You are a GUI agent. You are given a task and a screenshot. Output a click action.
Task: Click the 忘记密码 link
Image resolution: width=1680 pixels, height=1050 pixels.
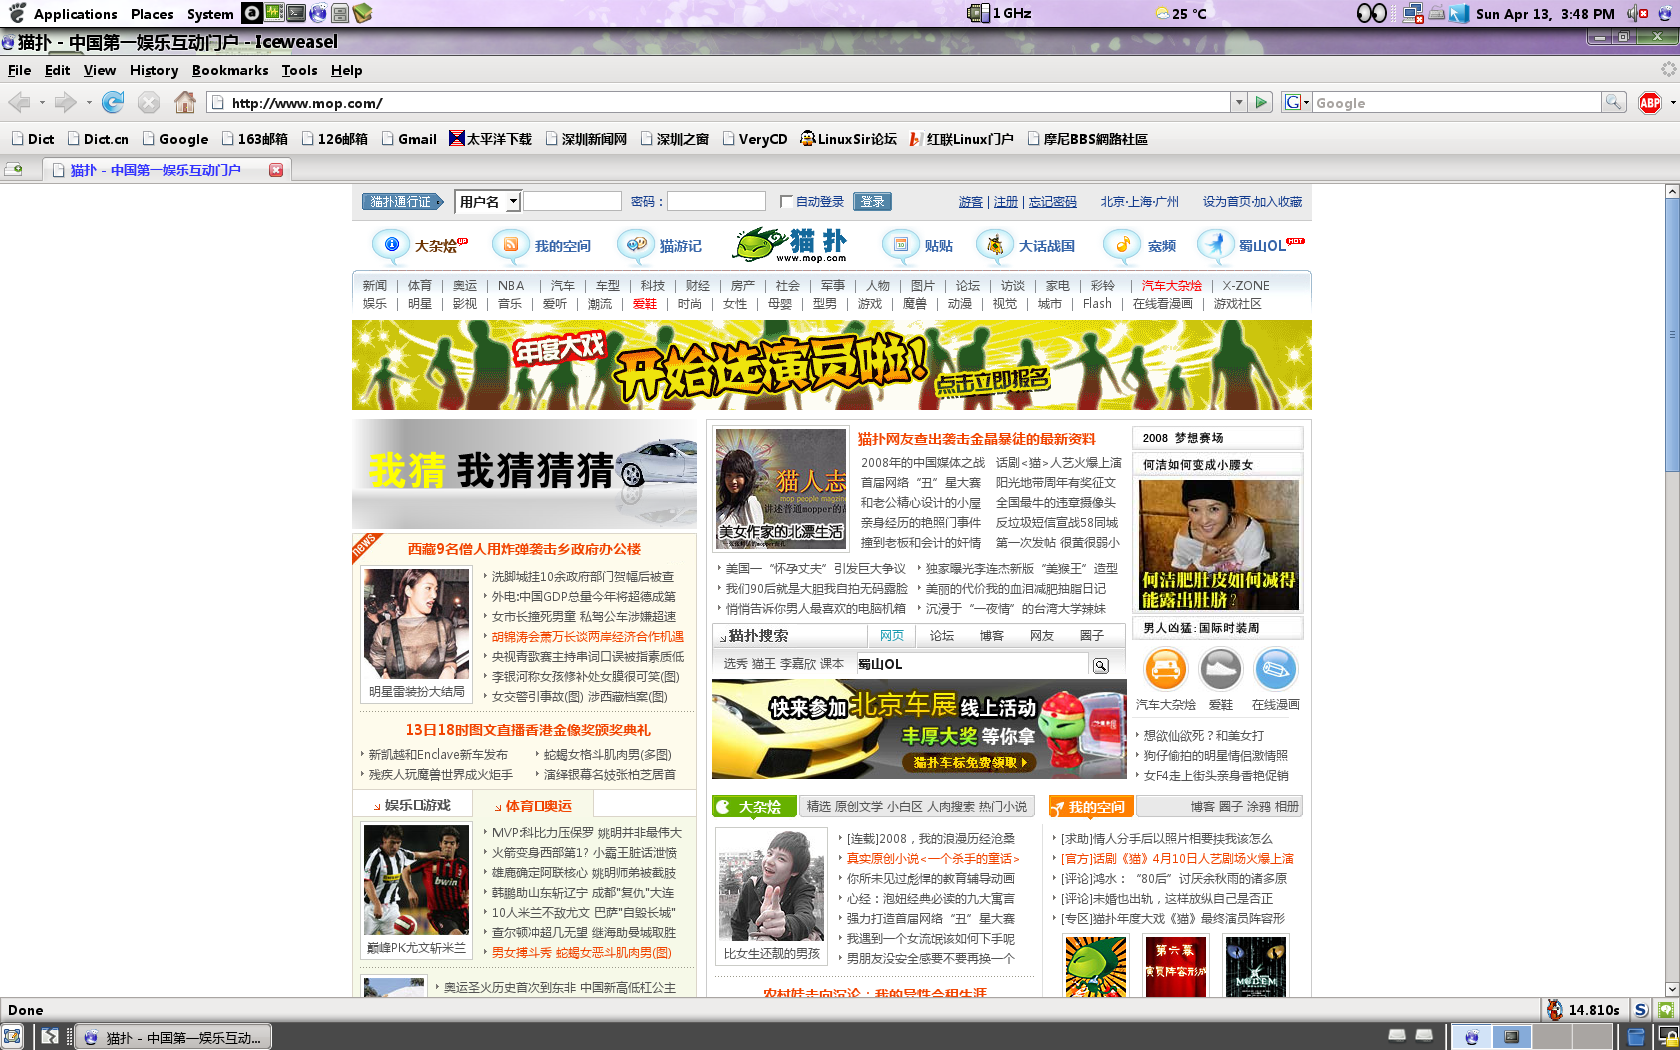point(1053,202)
